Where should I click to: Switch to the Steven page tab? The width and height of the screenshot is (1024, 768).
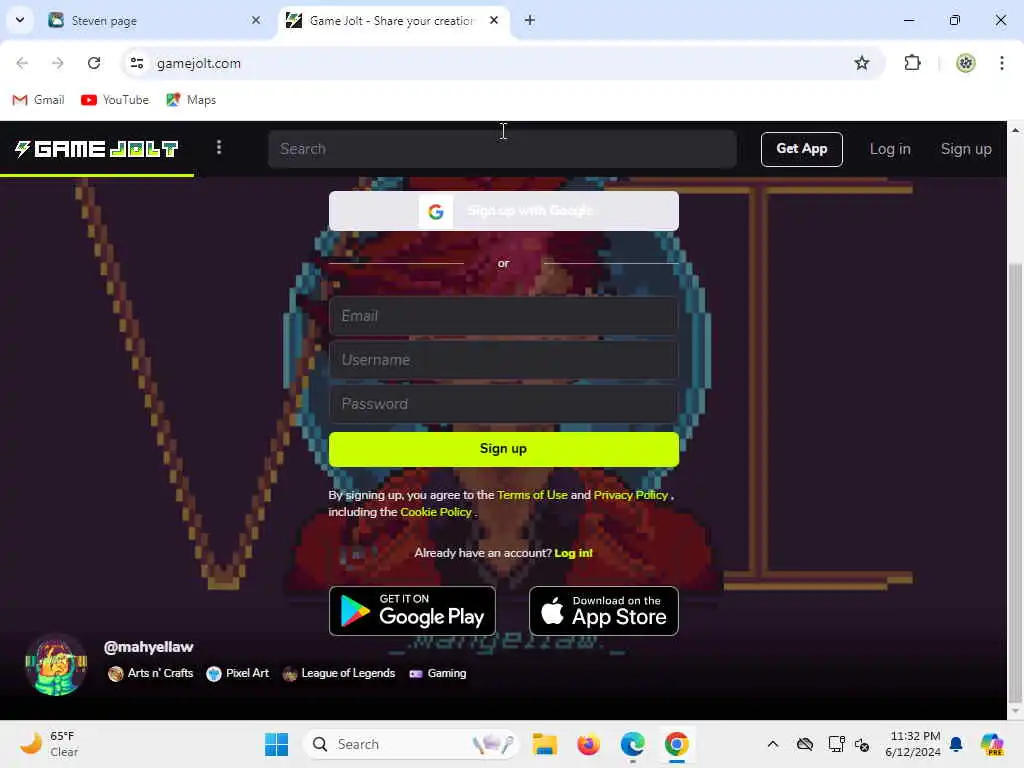pos(155,20)
